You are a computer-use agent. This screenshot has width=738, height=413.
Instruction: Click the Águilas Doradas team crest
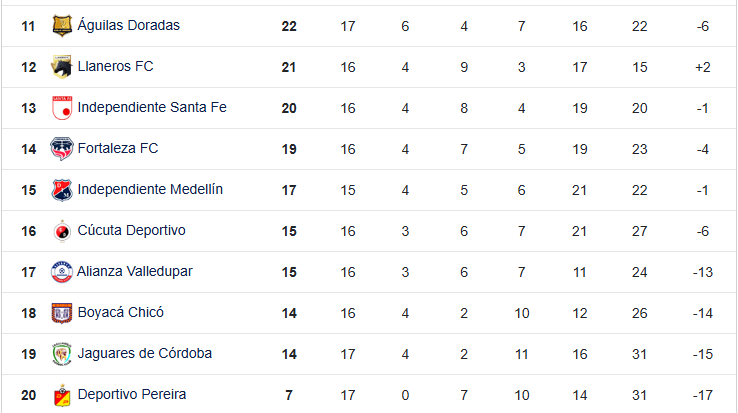pyautogui.click(x=62, y=26)
